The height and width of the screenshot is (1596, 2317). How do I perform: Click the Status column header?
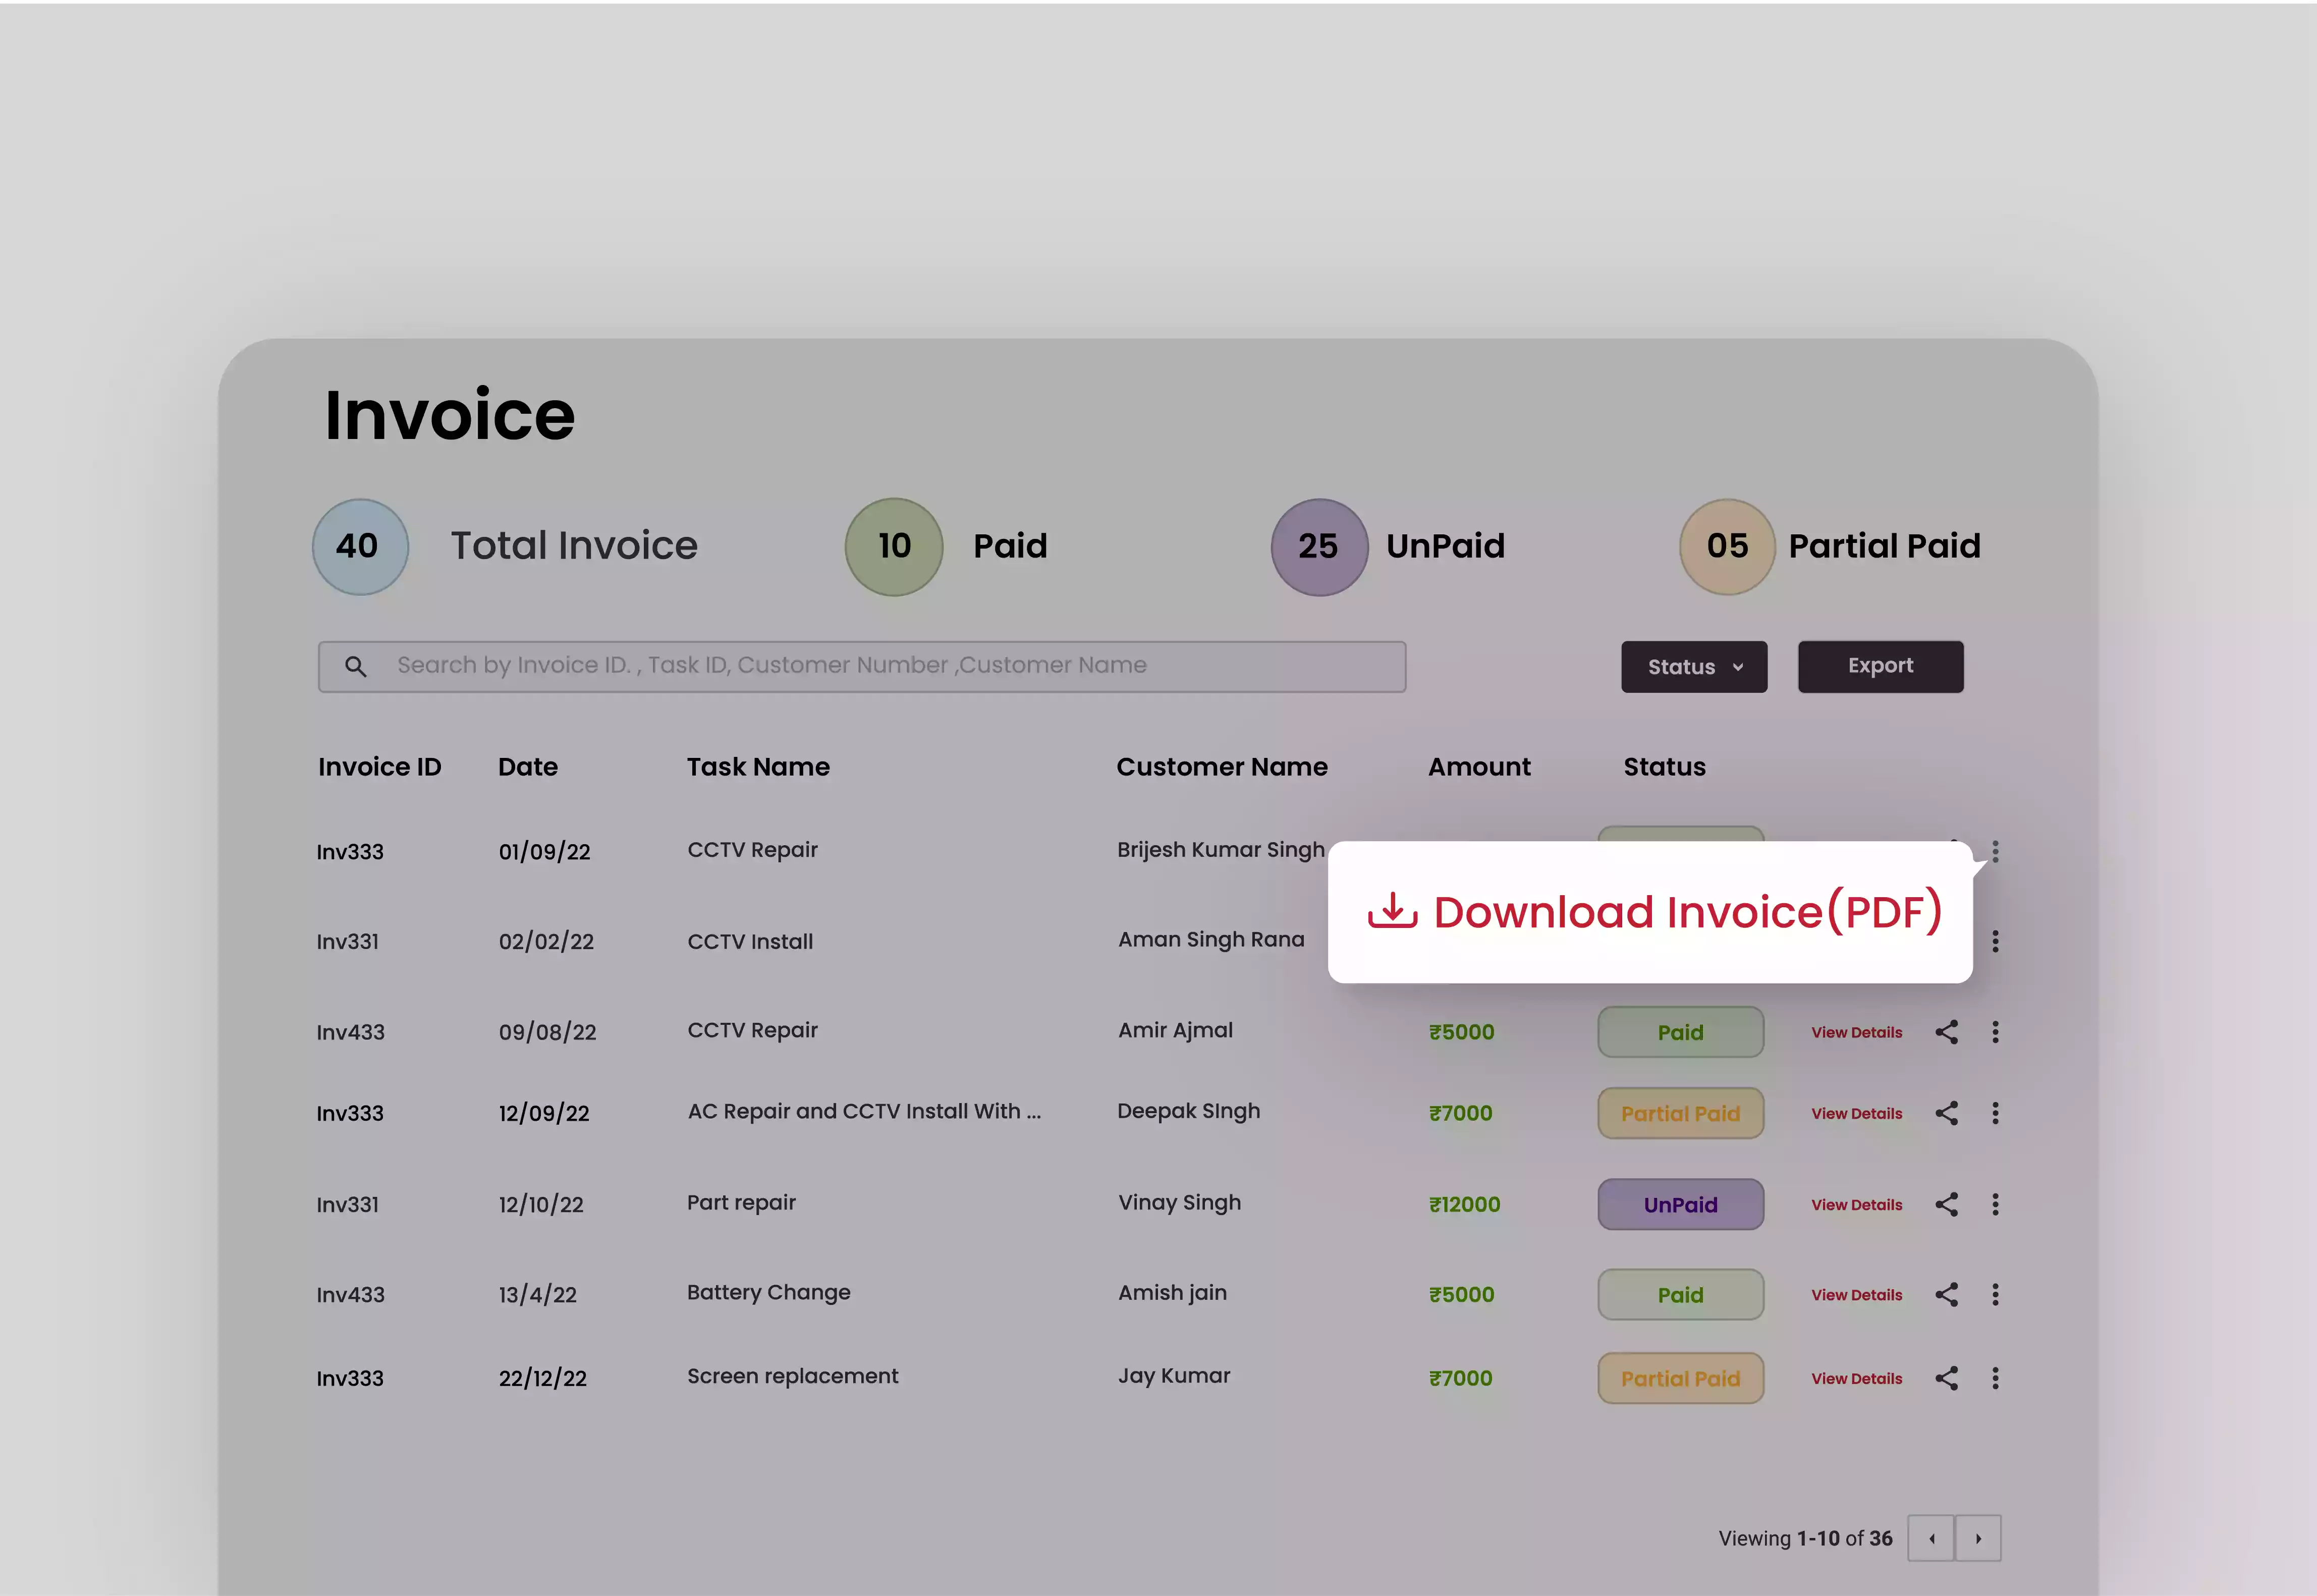[1664, 767]
